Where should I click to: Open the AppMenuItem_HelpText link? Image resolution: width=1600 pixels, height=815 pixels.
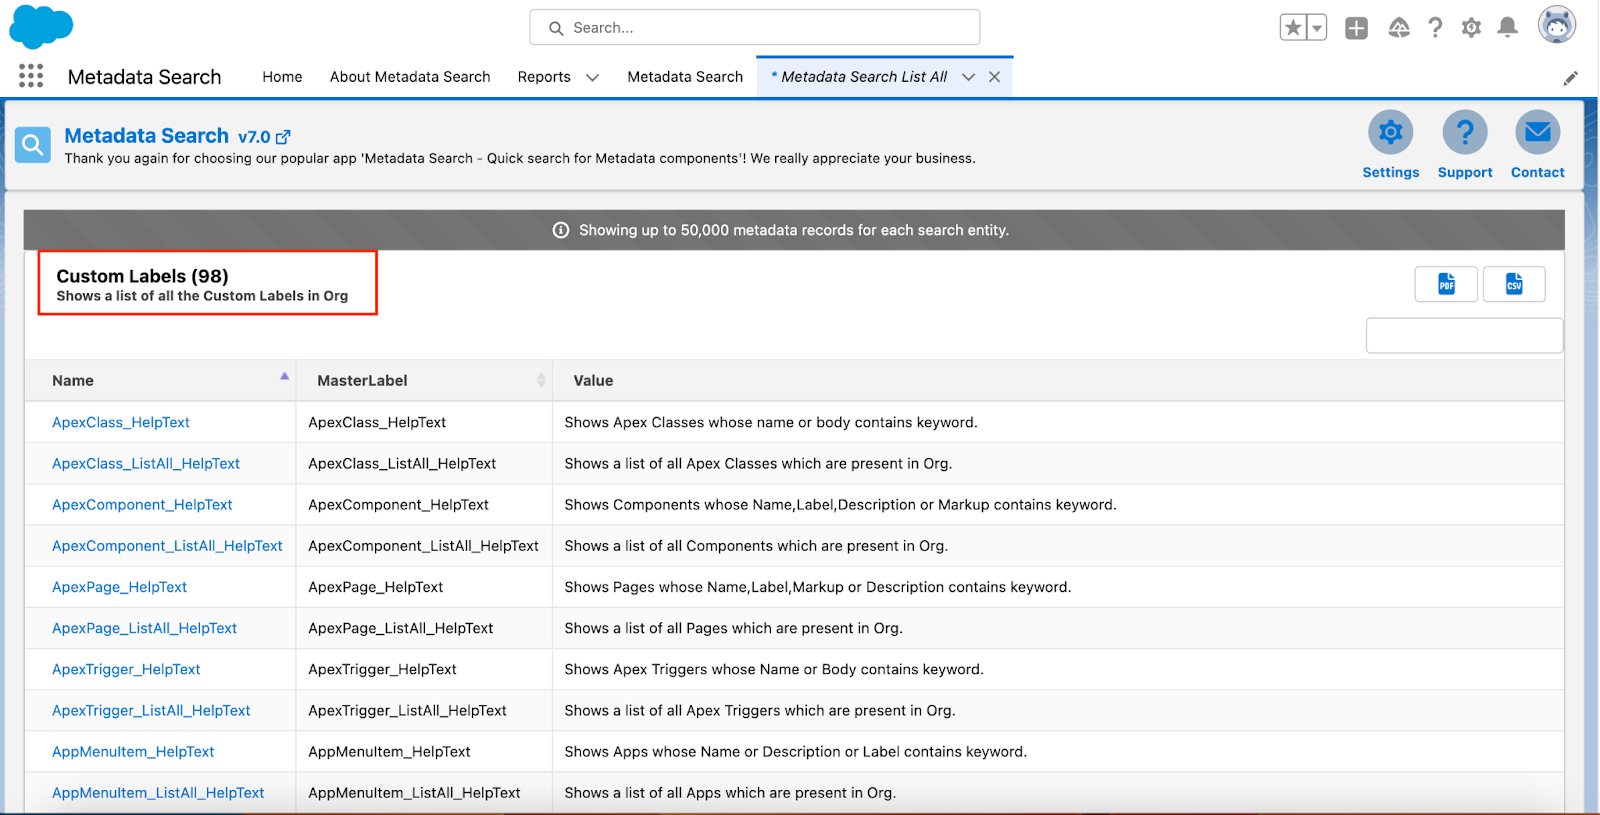pyautogui.click(x=133, y=751)
